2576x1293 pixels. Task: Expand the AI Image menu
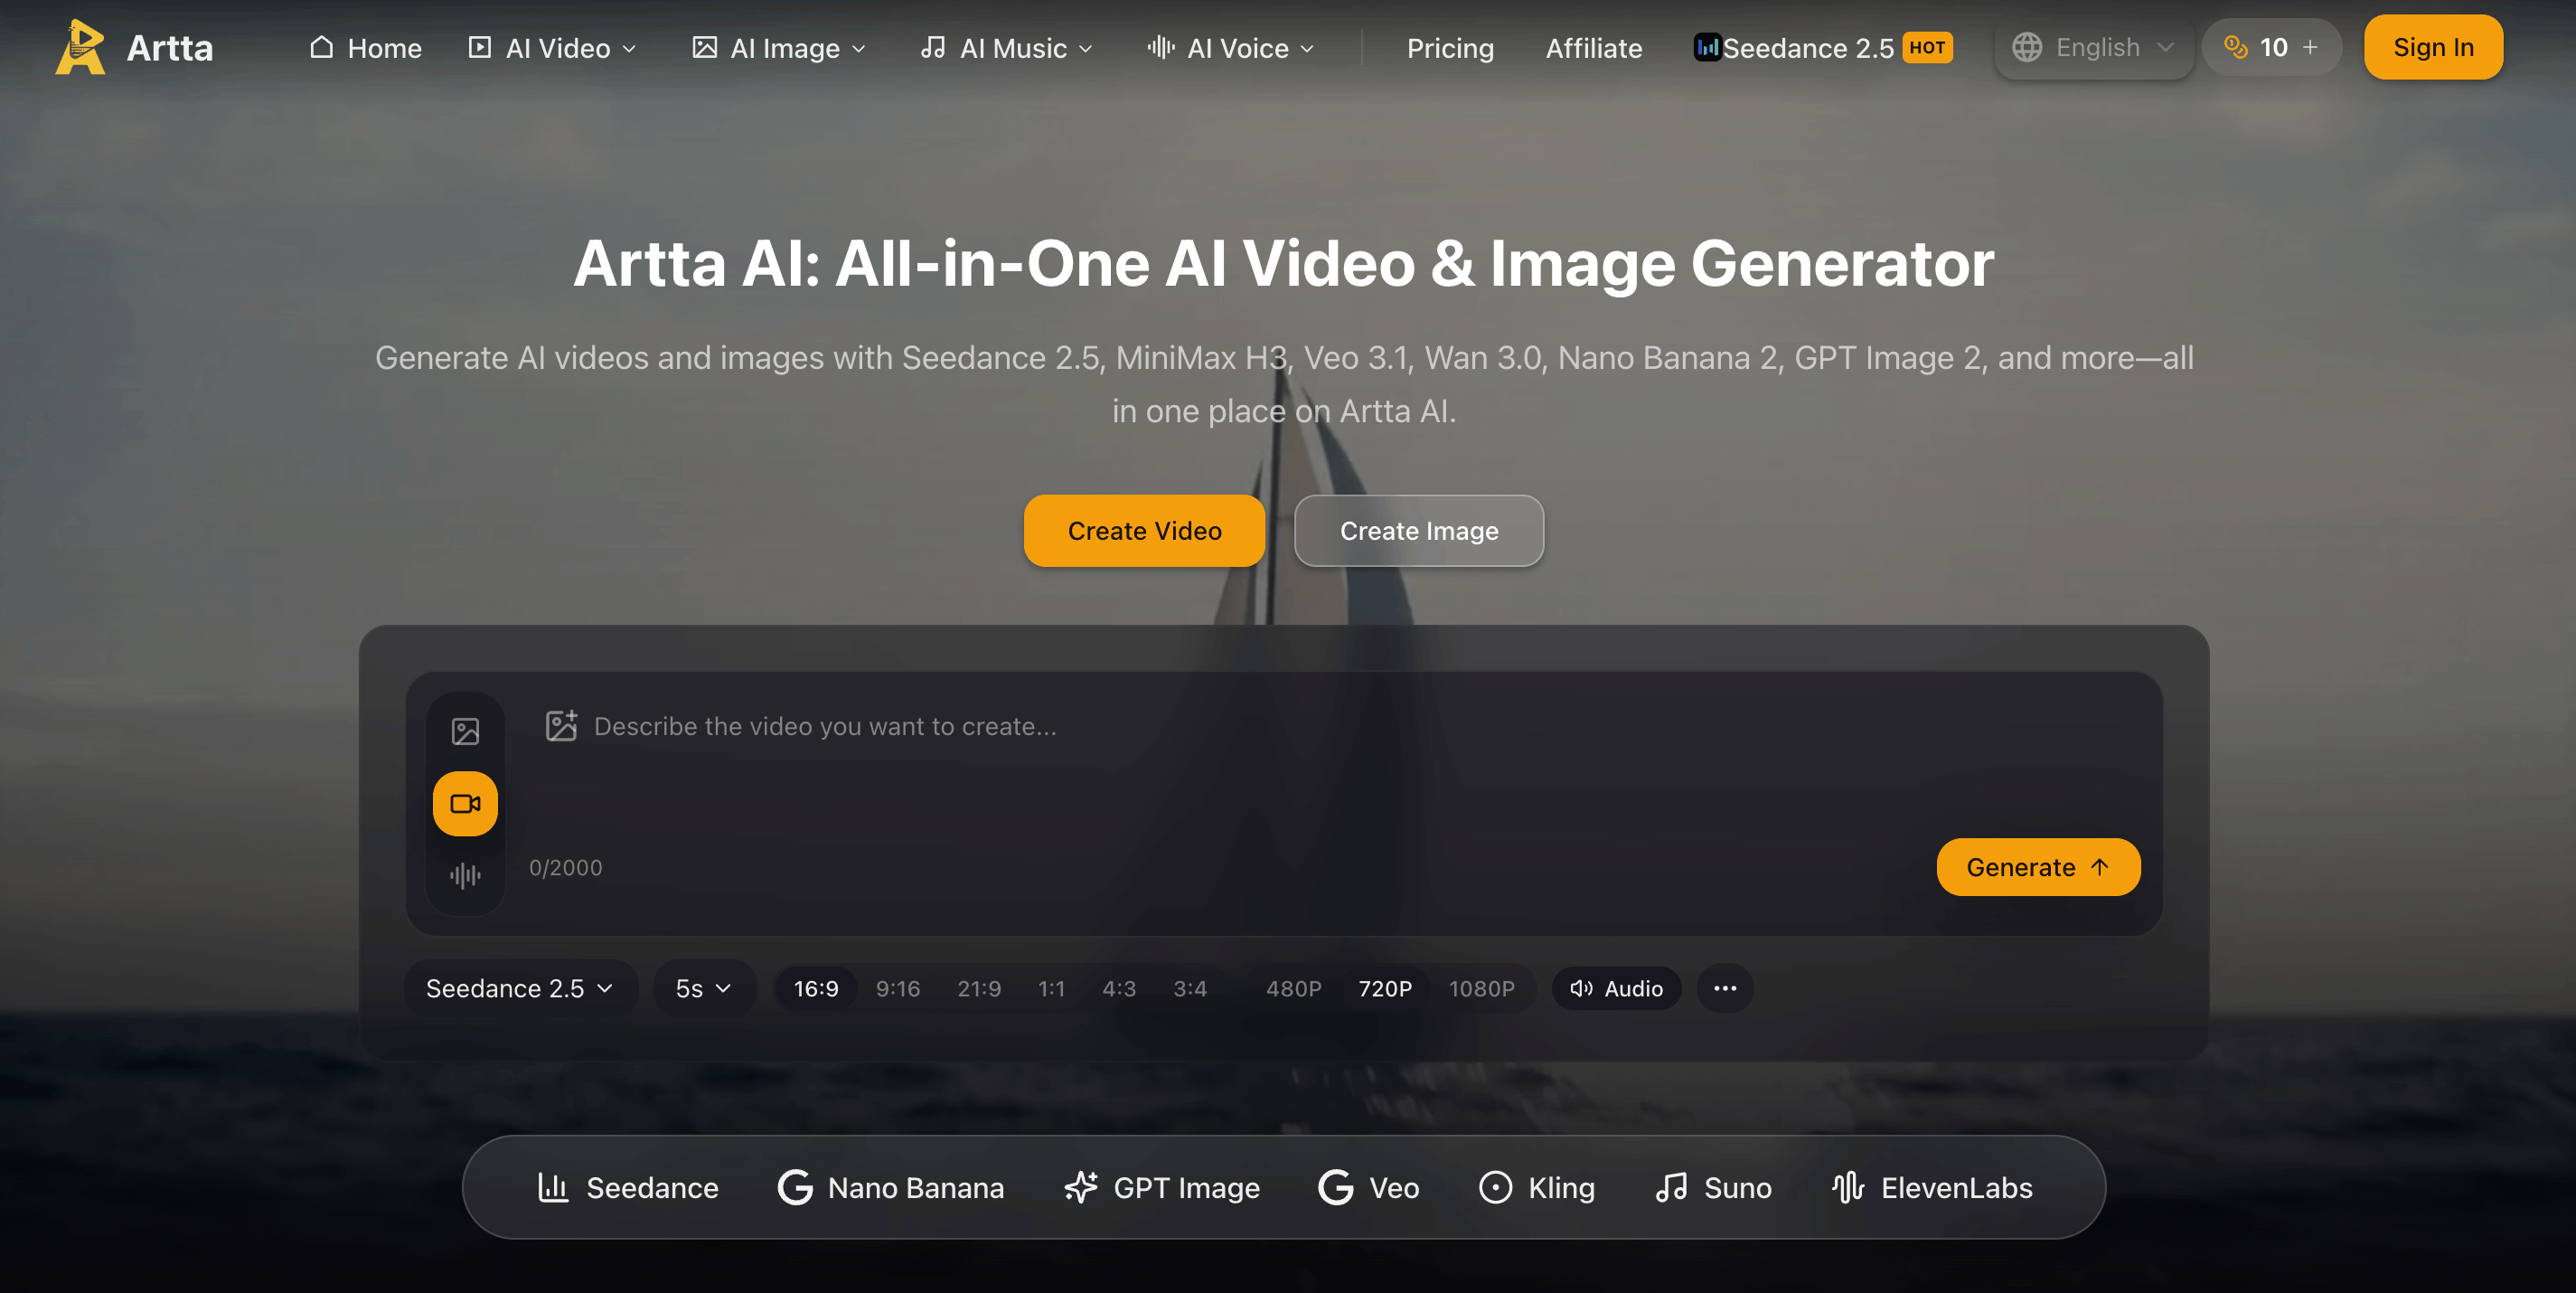[x=779, y=47]
